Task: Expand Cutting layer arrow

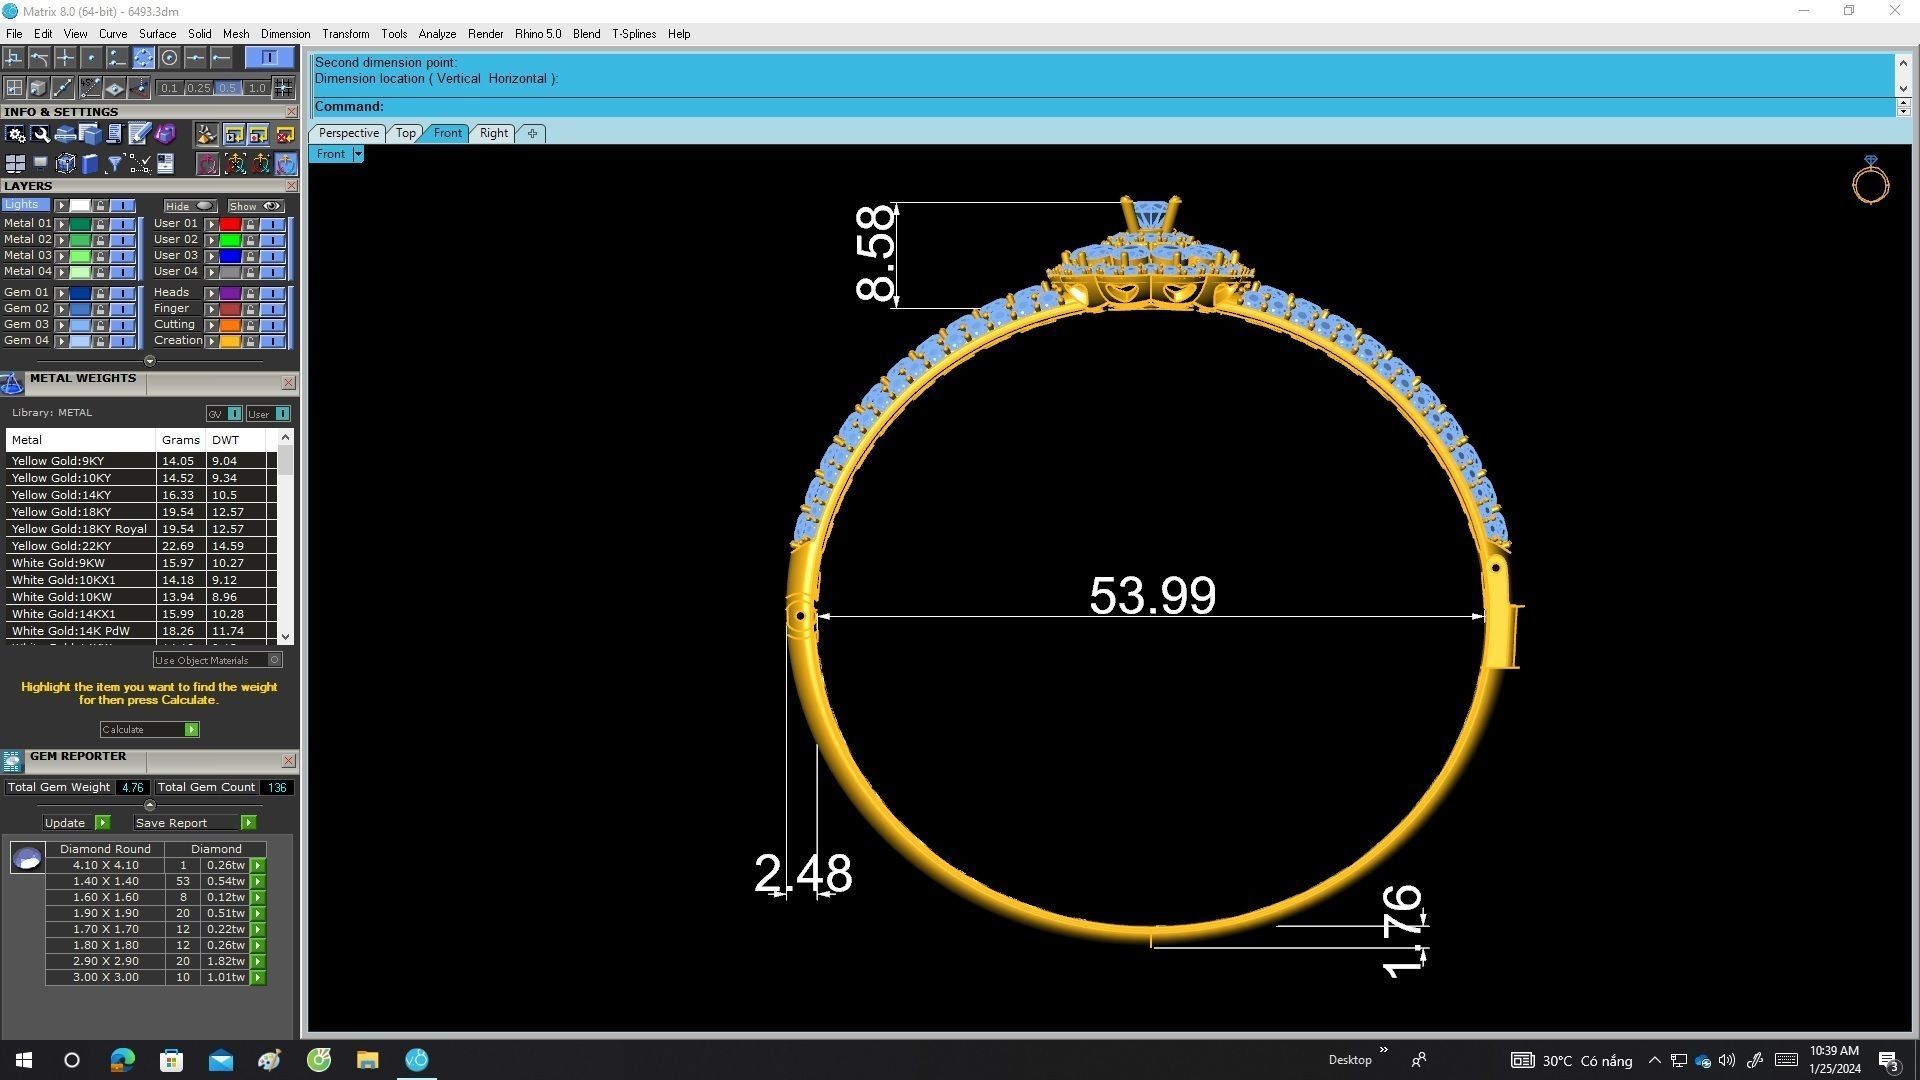Action: click(x=212, y=325)
